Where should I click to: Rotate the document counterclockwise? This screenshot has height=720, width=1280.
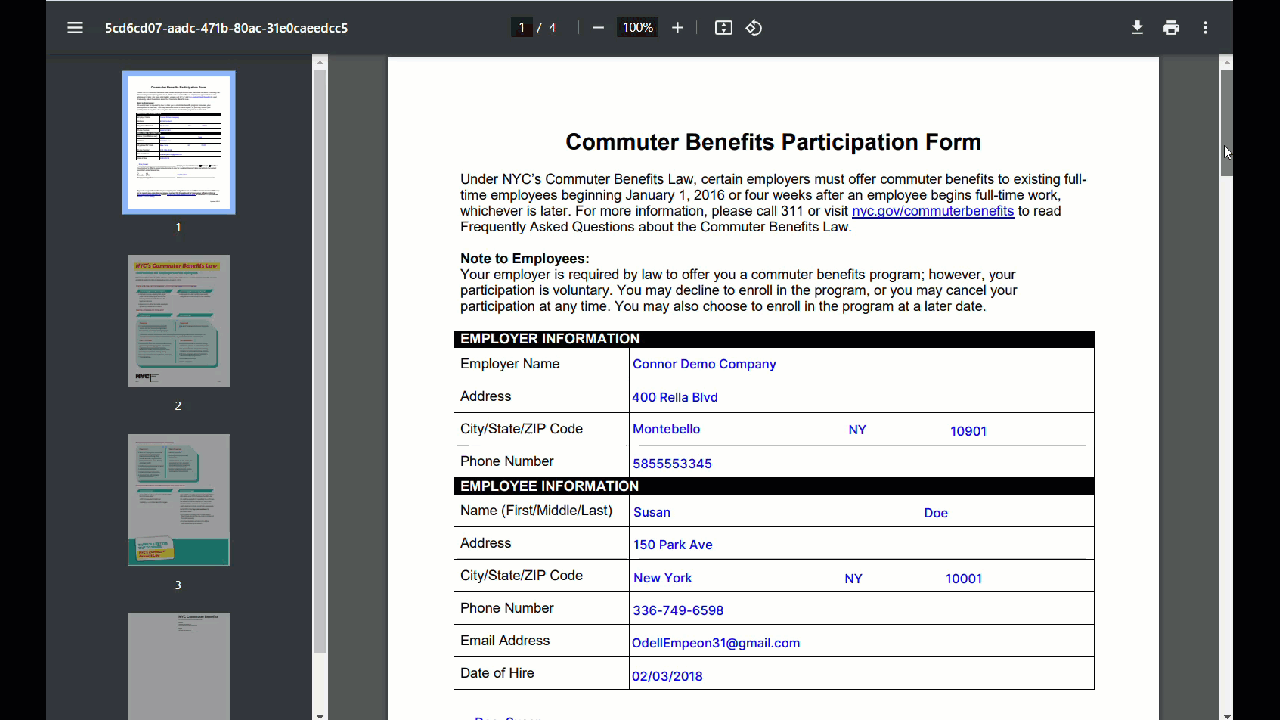tap(753, 27)
